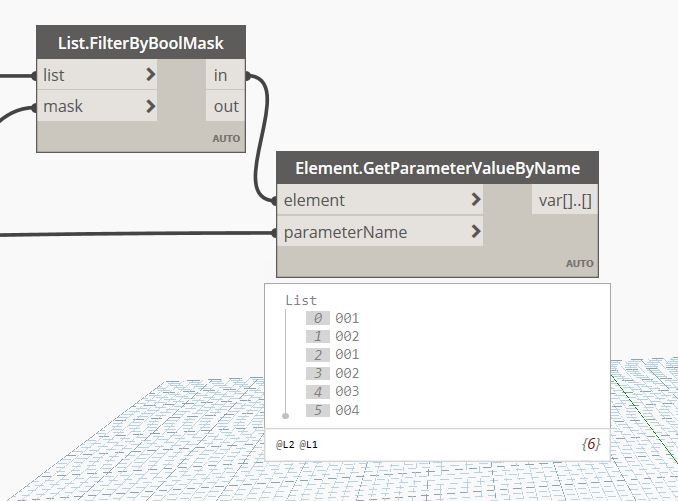Click the in output port
This screenshot has width=678, height=501.
(x=225, y=75)
